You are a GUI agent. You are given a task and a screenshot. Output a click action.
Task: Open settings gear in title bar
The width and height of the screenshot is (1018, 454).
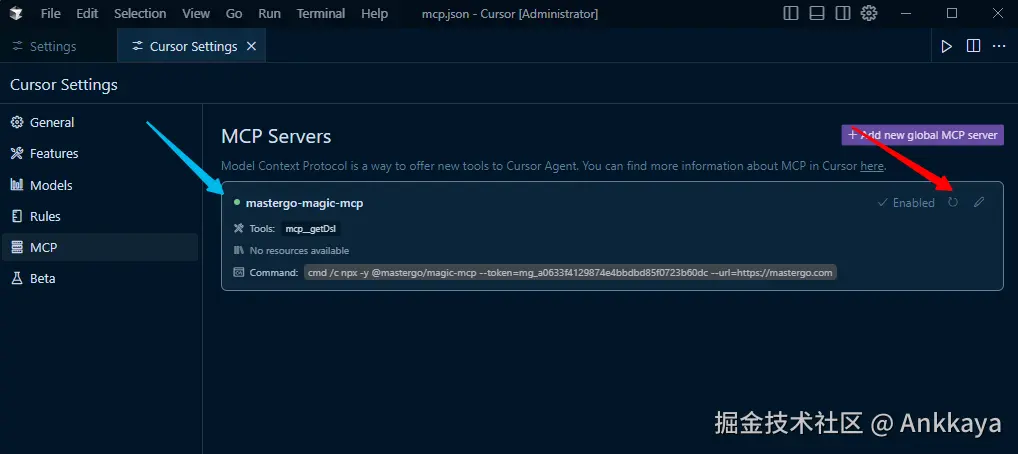869,13
